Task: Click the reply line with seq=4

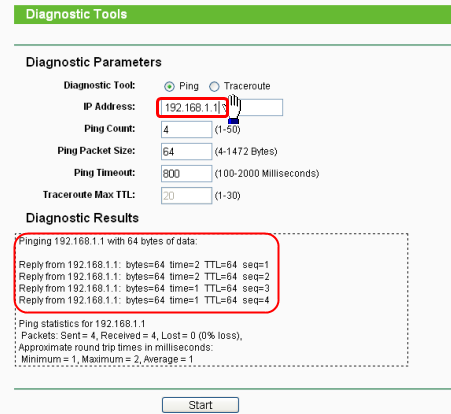Action: click(x=144, y=300)
